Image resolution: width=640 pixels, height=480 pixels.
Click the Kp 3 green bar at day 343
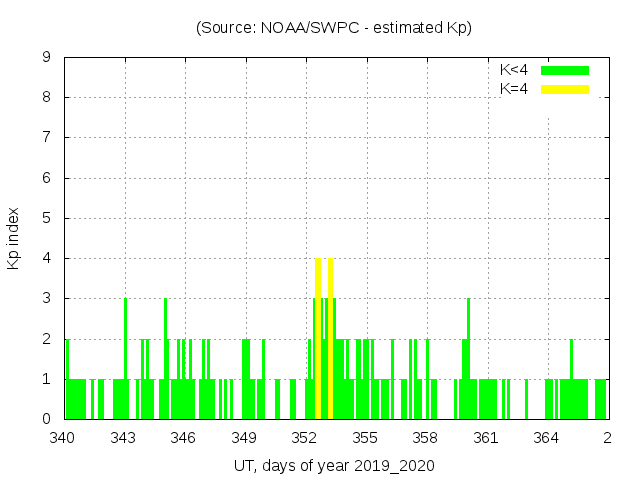(125, 358)
